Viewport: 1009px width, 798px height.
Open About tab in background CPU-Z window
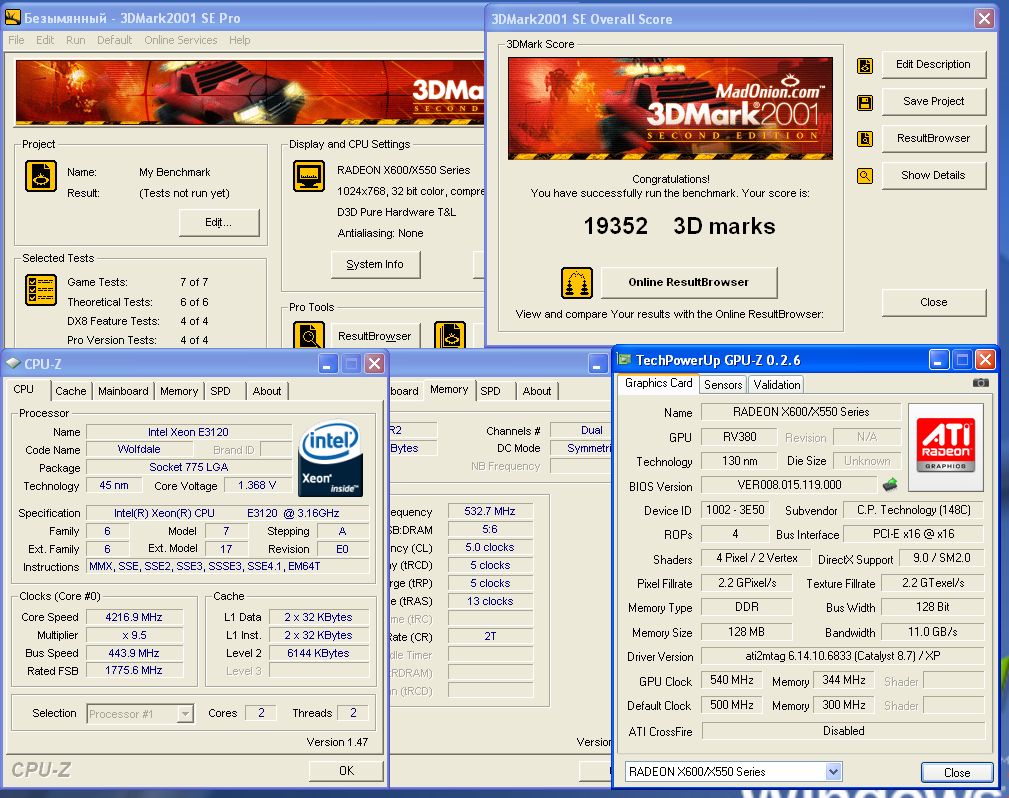(537, 391)
